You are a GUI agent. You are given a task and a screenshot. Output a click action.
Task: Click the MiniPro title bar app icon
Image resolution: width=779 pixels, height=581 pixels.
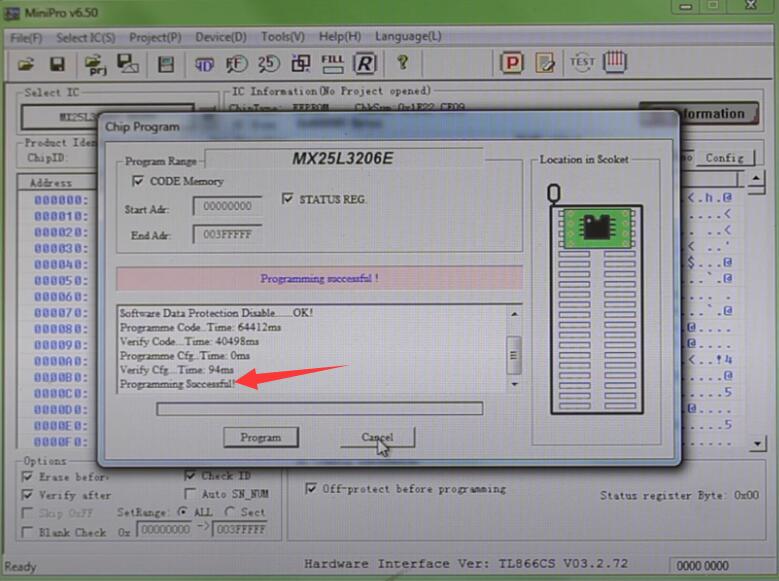[11, 13]
